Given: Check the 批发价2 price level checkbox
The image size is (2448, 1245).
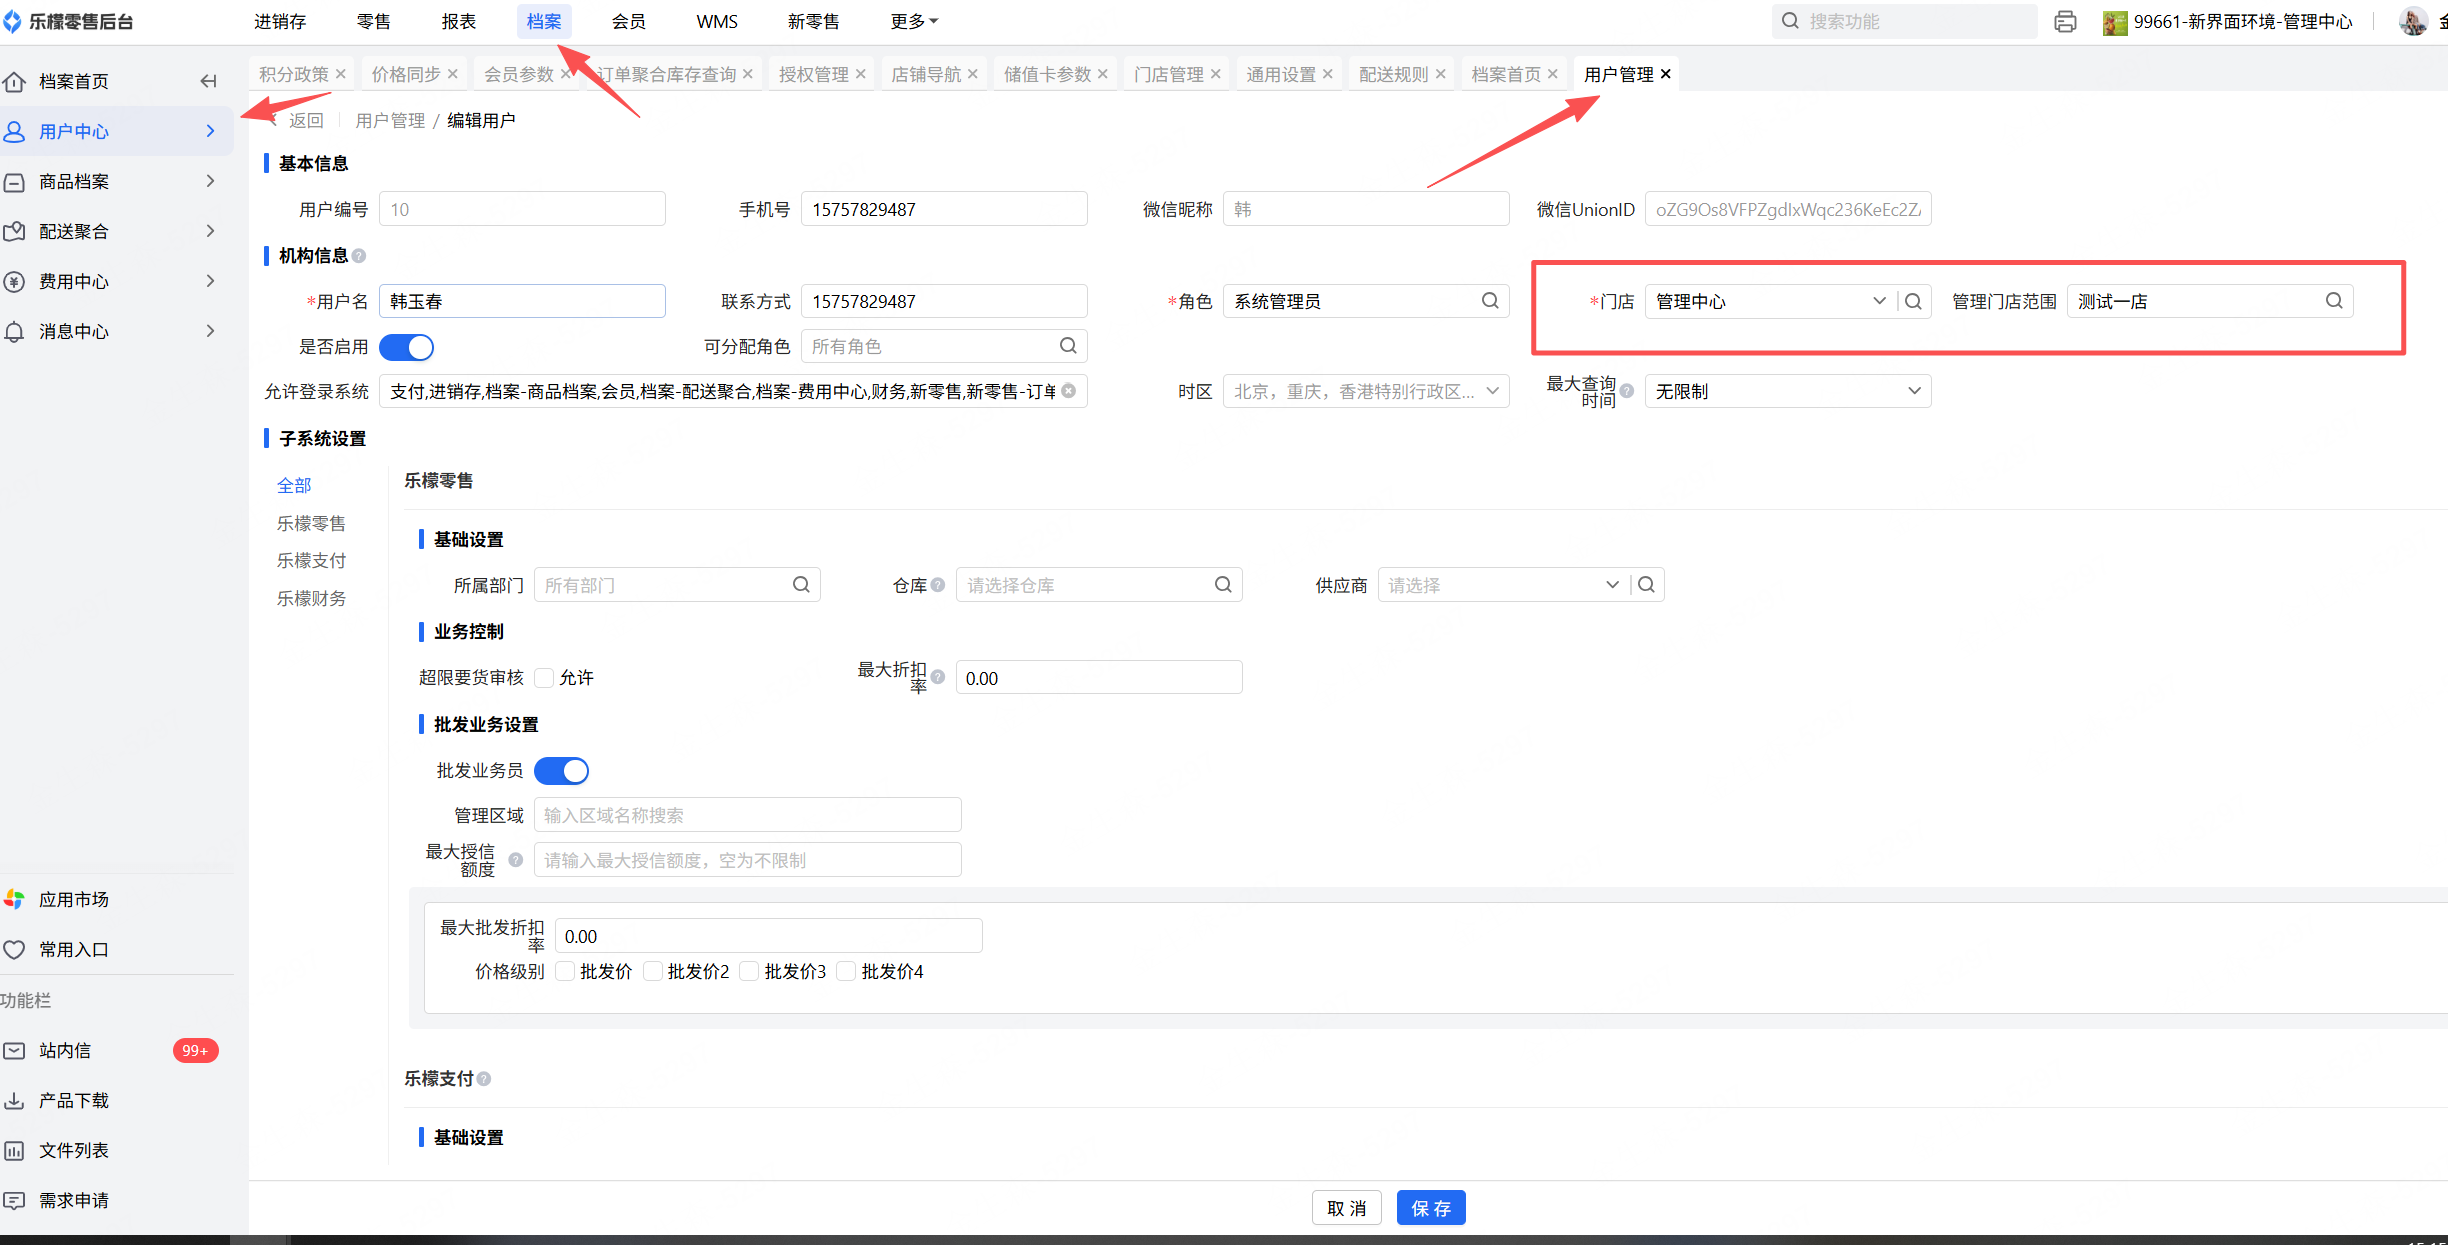Looking at the screenshot, I should pyautogui.click(x=653, y=971).
